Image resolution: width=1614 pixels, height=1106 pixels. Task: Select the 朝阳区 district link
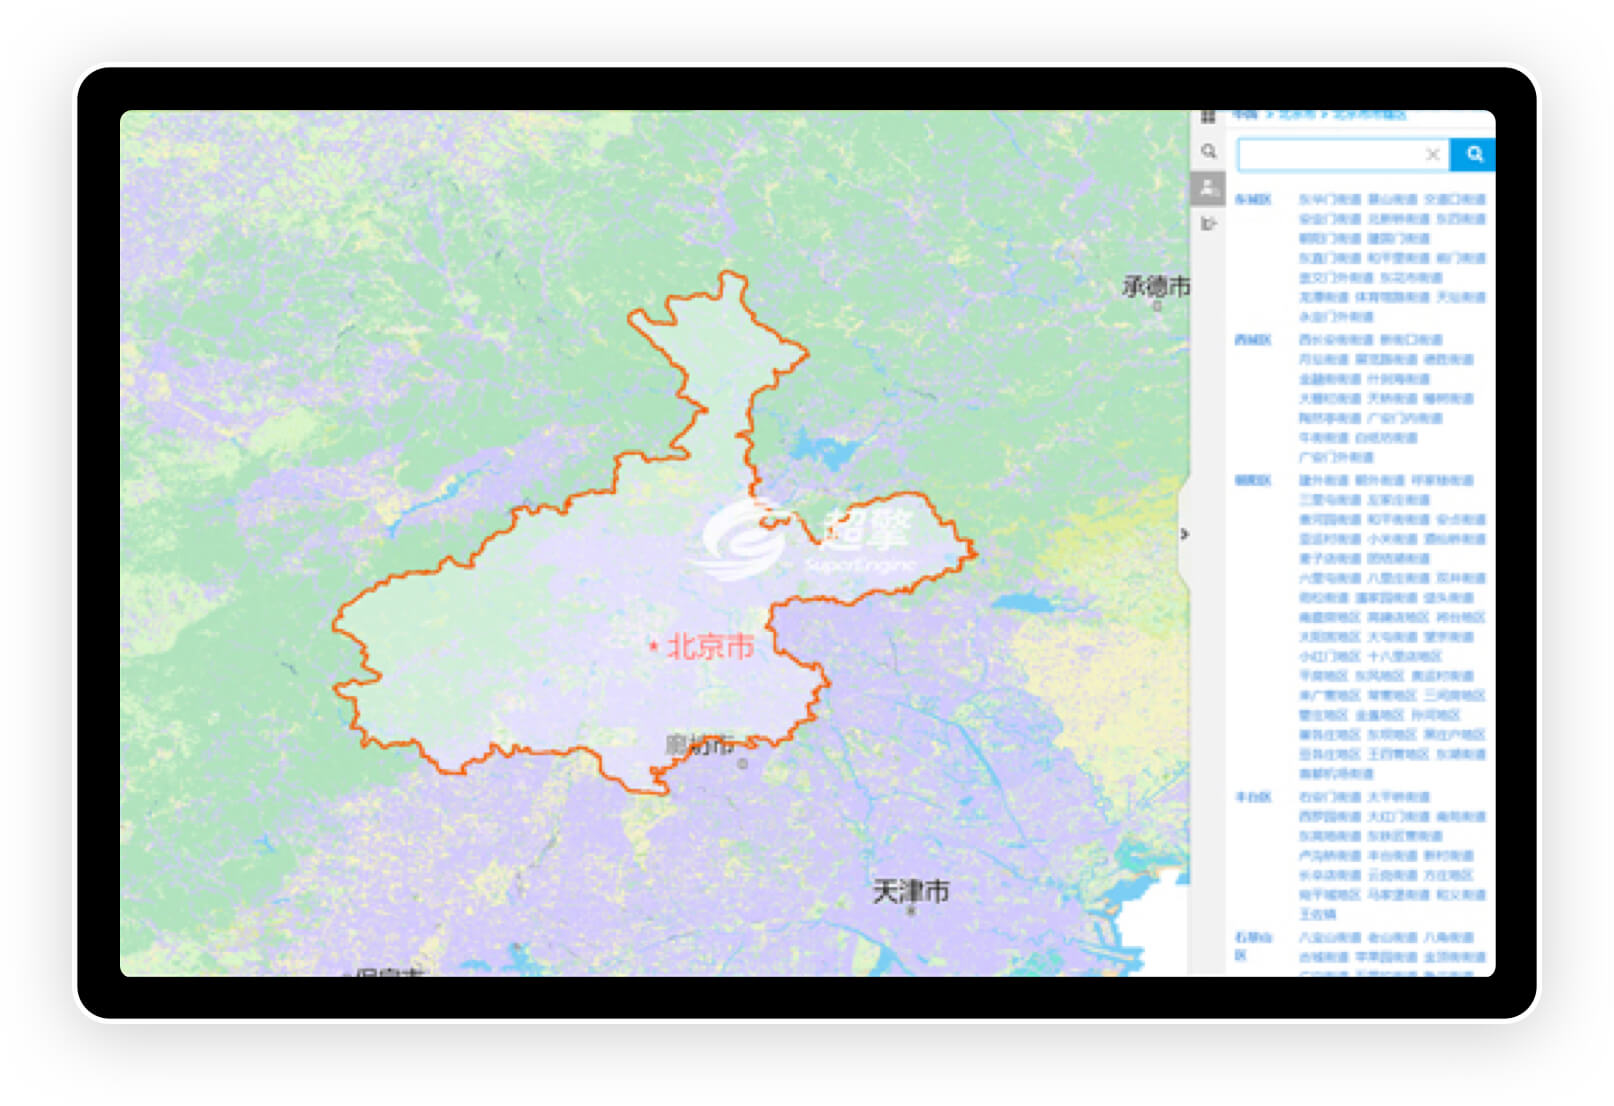click(1252, 481)
